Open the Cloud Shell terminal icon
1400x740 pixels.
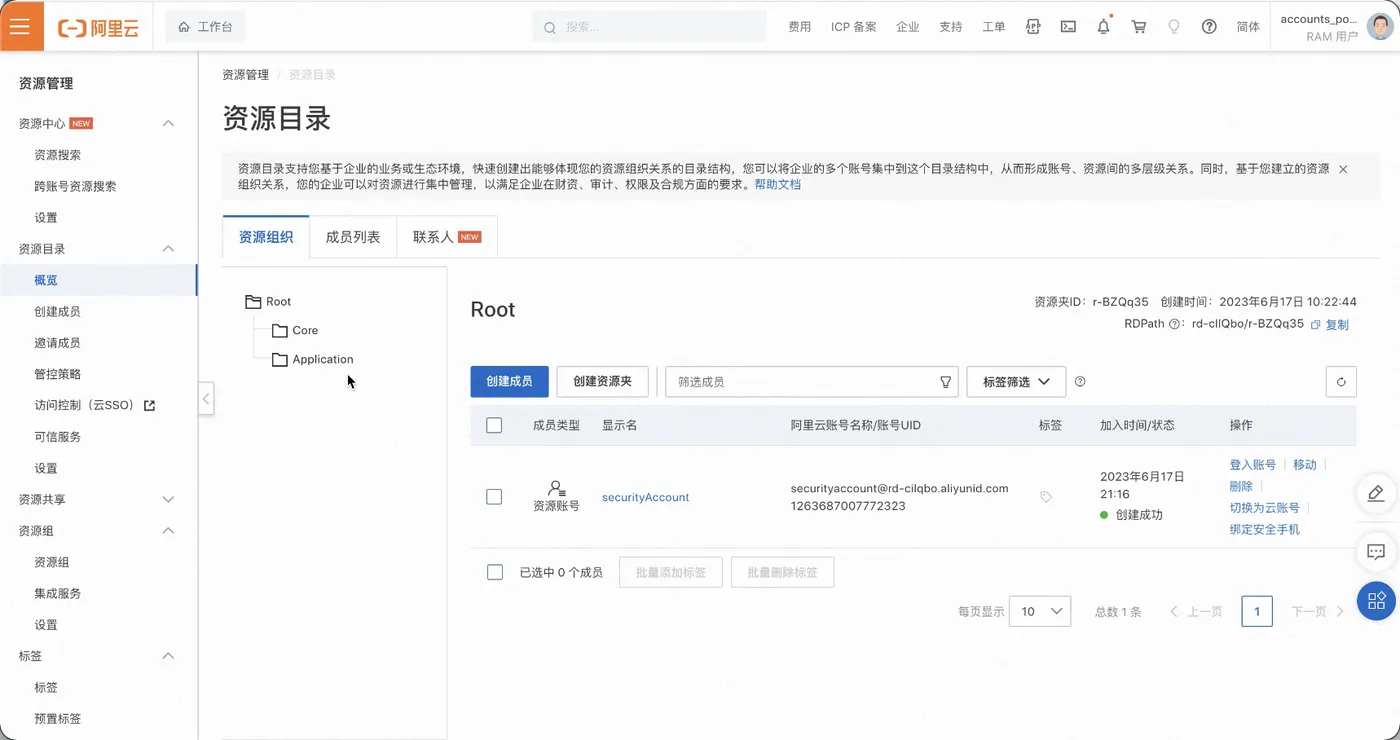click(x=1068, y=27)
